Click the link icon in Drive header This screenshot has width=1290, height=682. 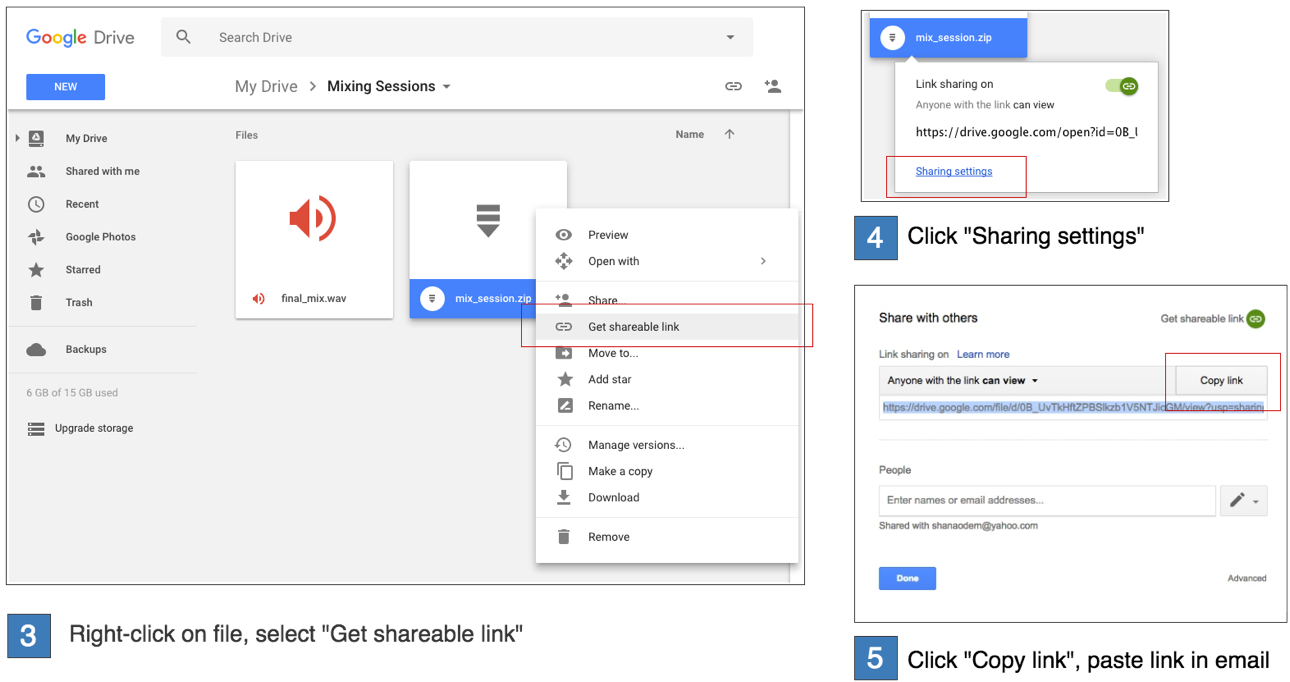tap(733, 87)
